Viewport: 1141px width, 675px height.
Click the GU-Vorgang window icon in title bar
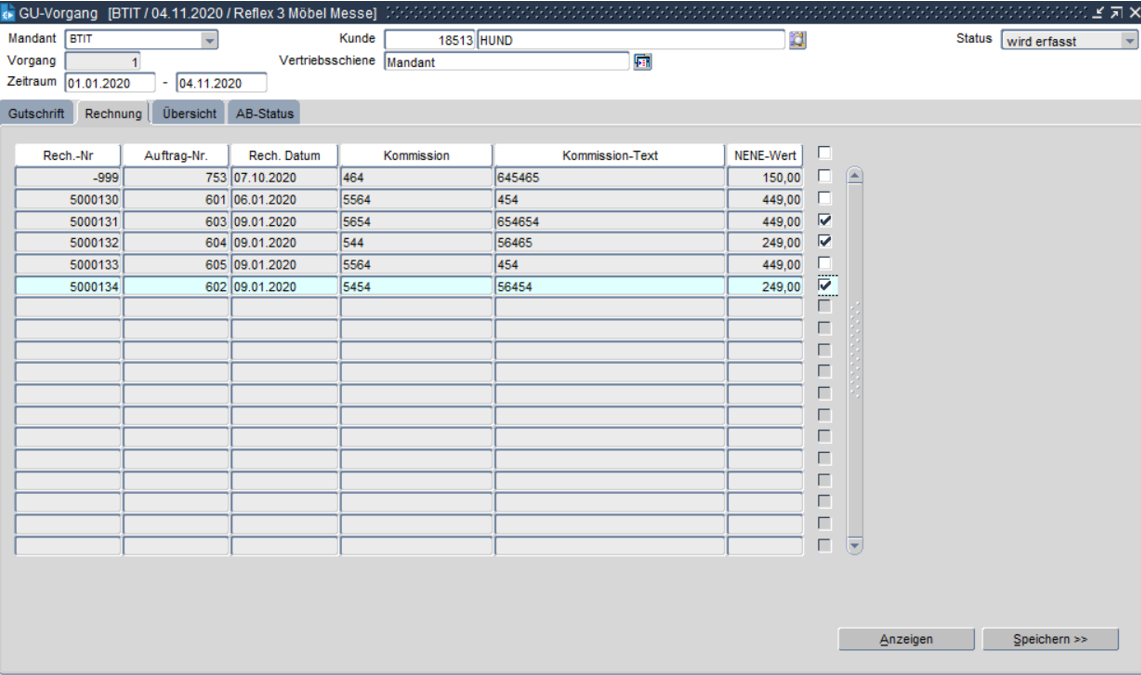click(10, 13)
